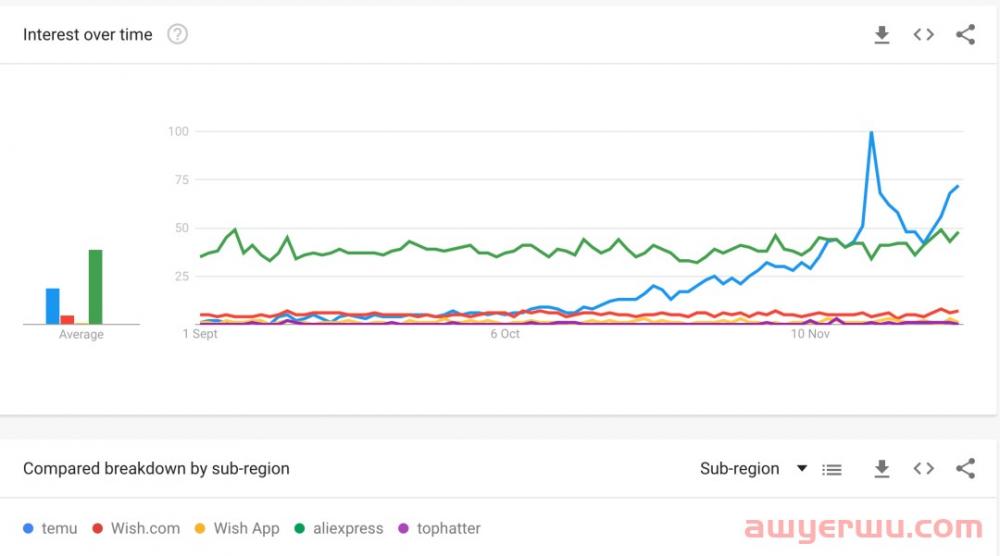Share the sub-region breakdown

[965, 468]
